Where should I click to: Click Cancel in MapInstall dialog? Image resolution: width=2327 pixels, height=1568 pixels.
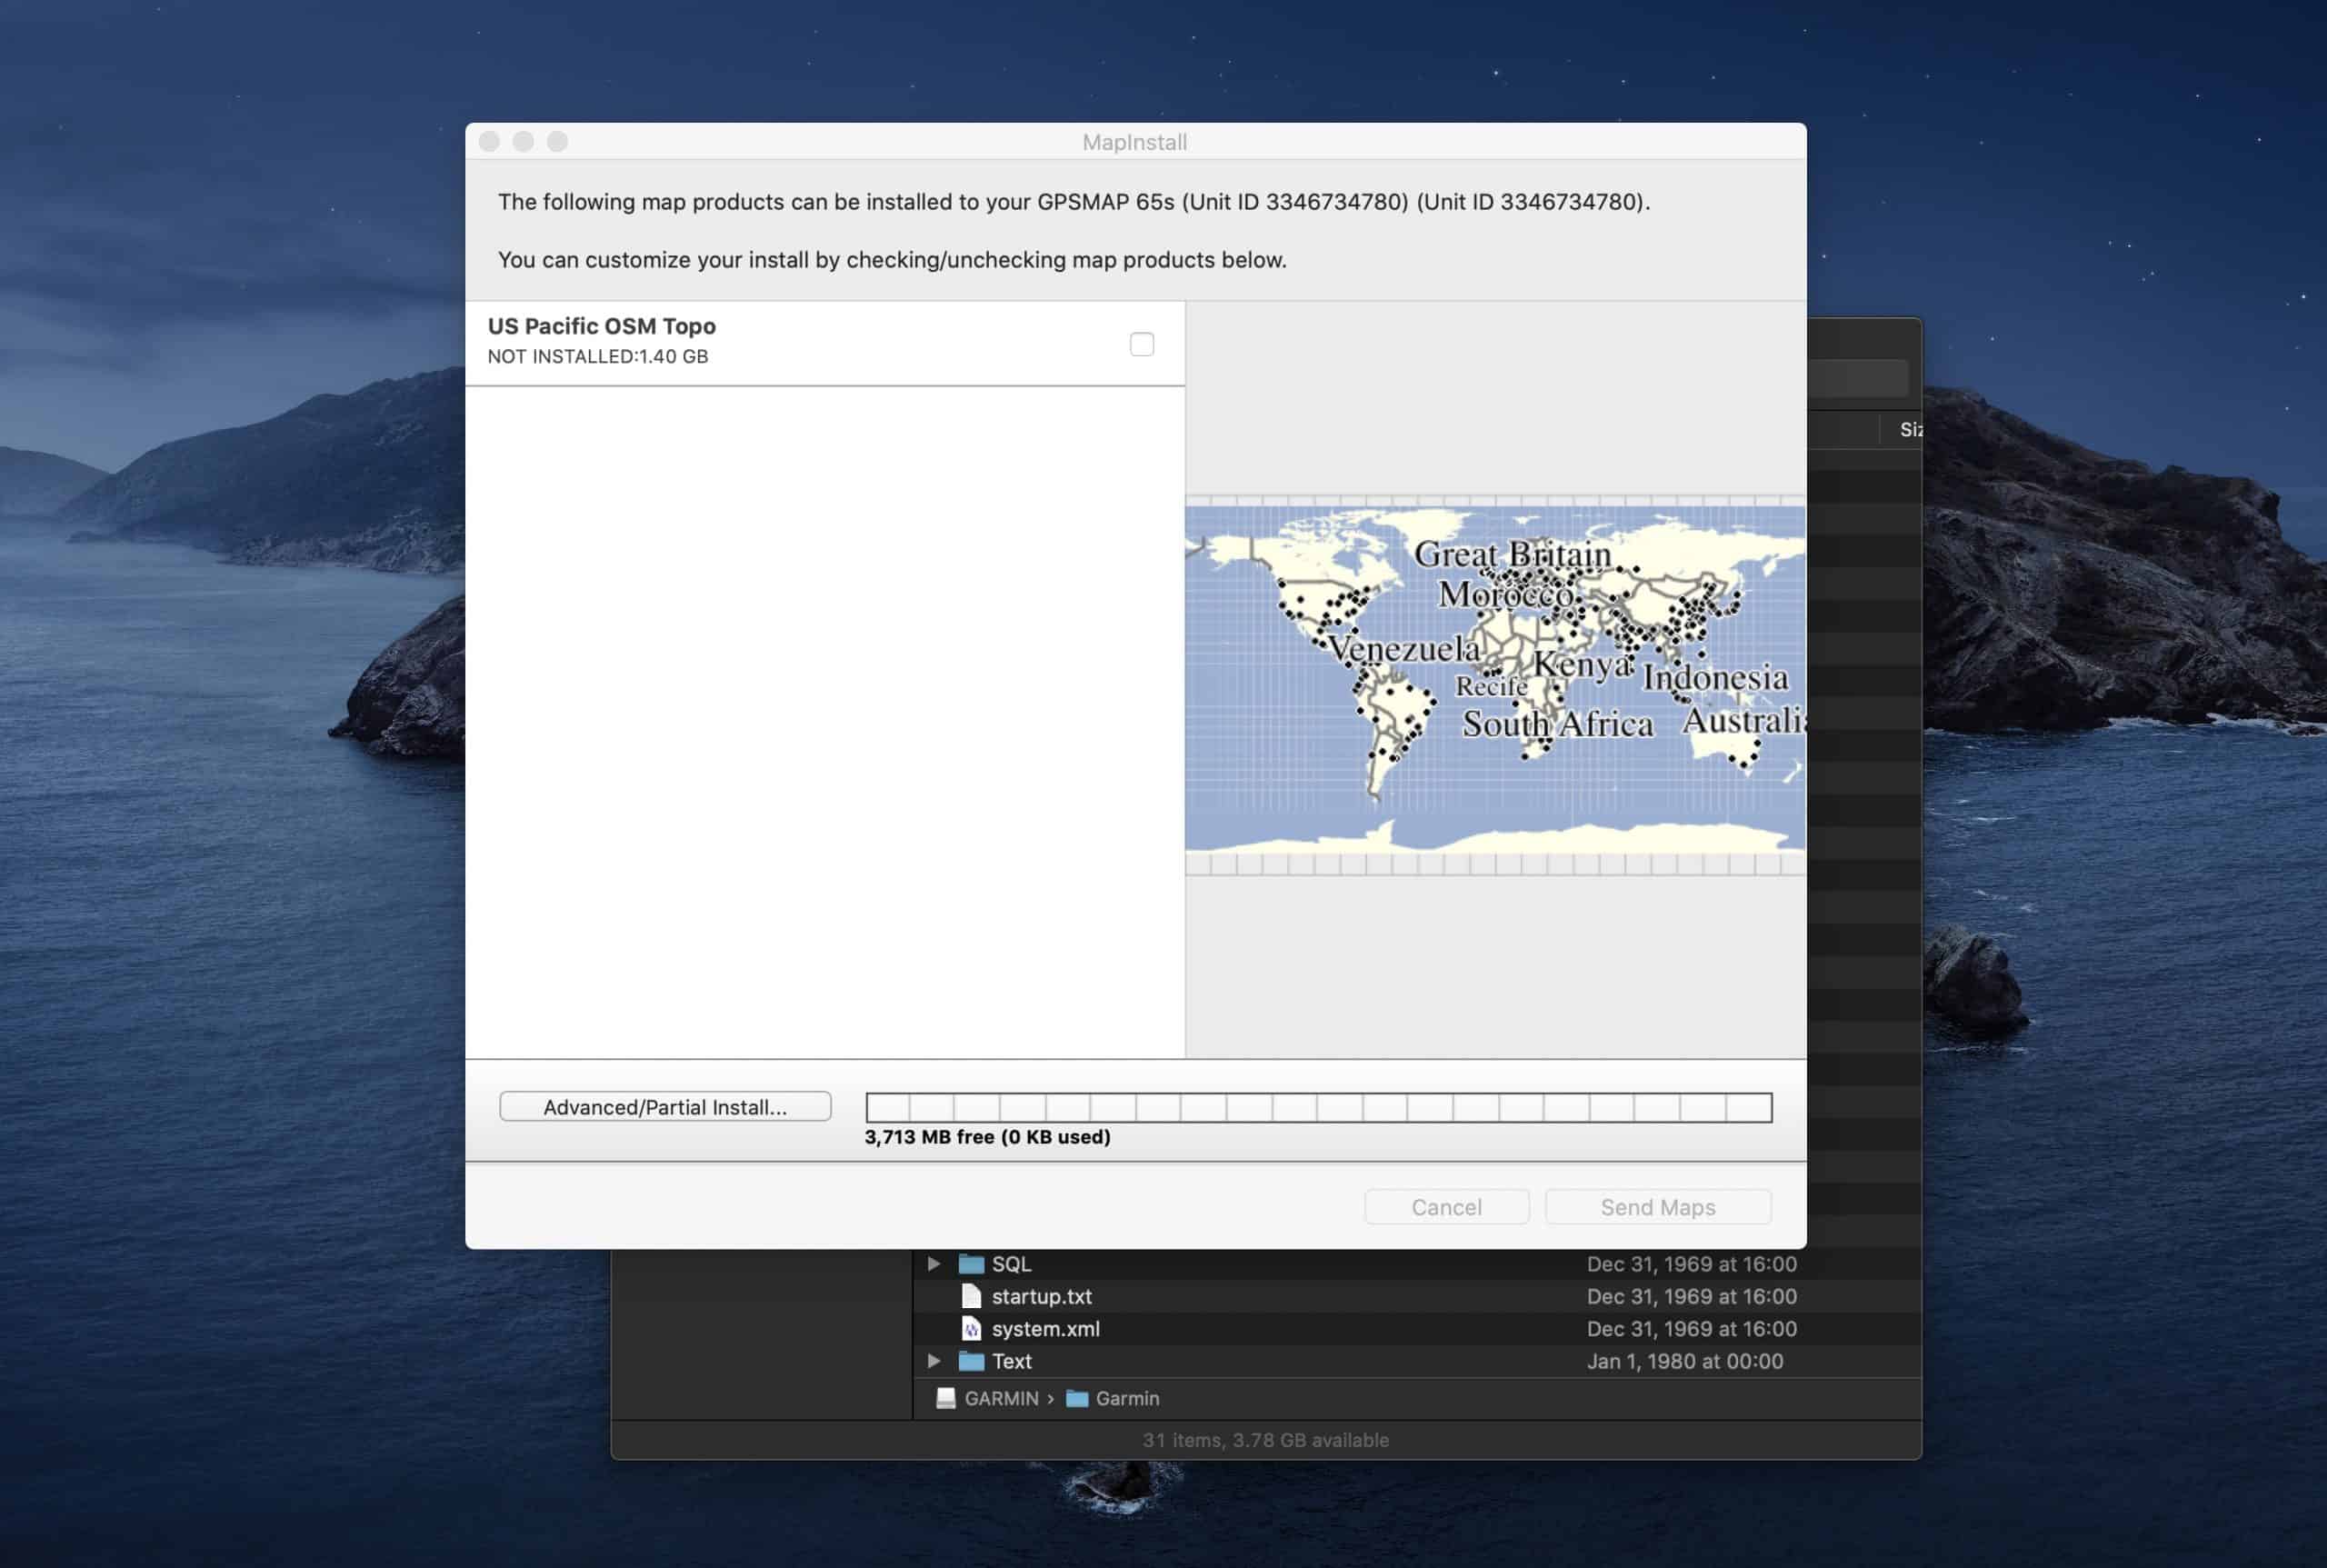point(1446,1206)
